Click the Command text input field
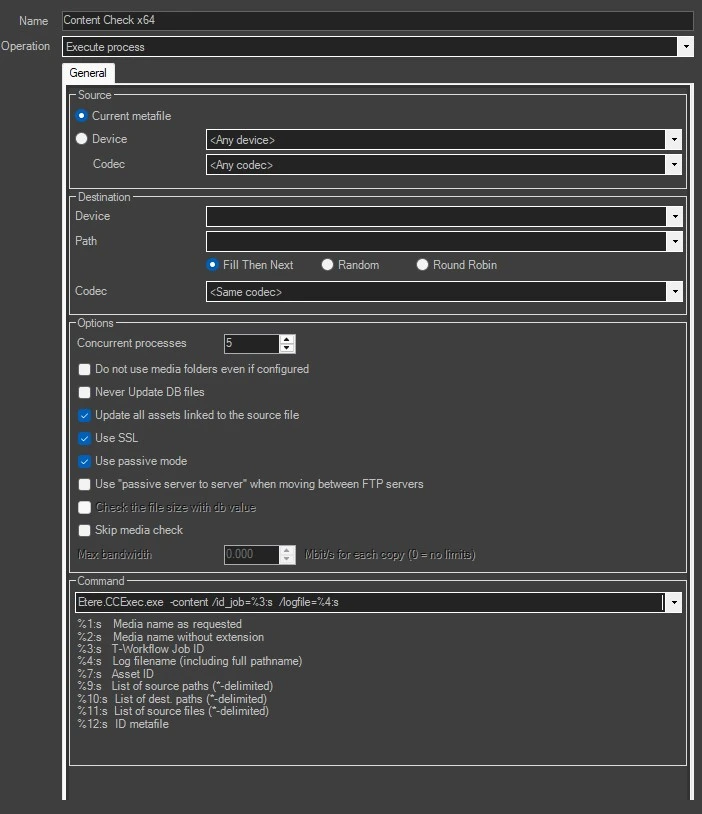702x814 pixels. (x=368, y=602)
